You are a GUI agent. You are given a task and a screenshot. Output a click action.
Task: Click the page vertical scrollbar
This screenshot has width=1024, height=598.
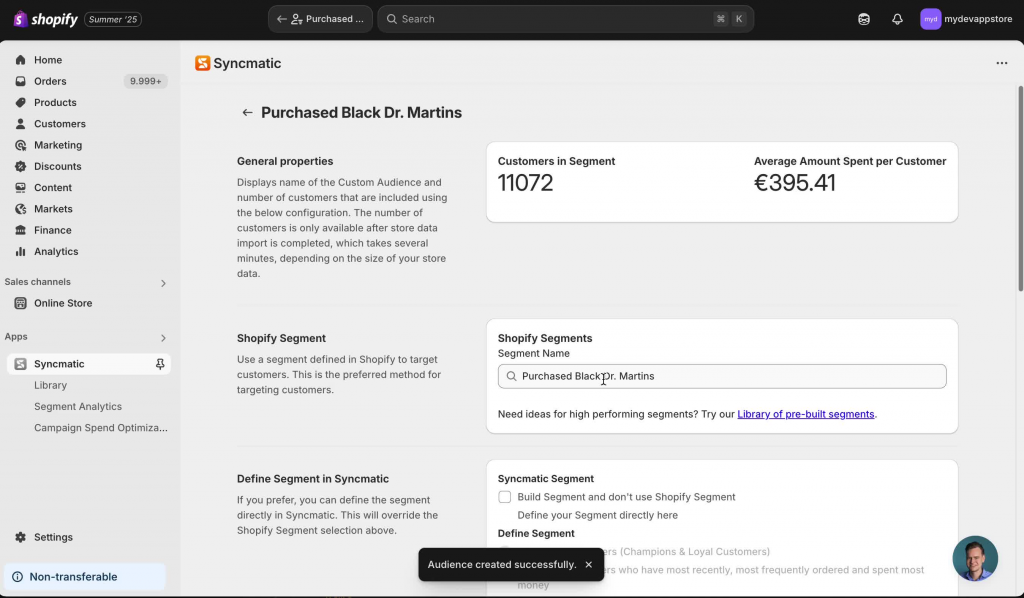[1020, 189]
